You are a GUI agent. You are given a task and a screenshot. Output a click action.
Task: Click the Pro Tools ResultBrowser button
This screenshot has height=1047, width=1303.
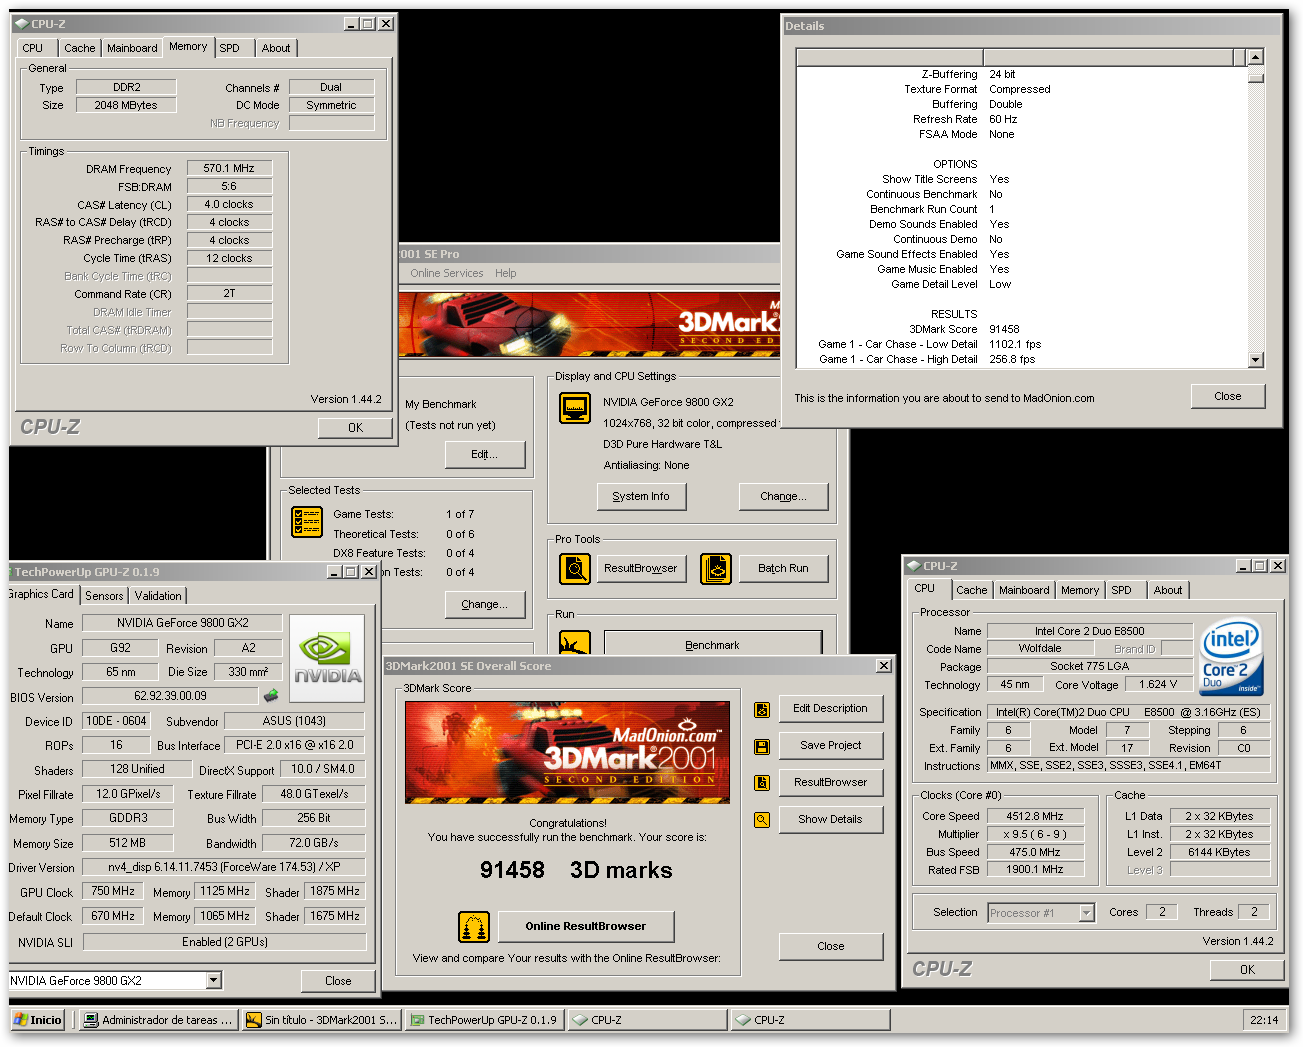(x=641, y=569)
